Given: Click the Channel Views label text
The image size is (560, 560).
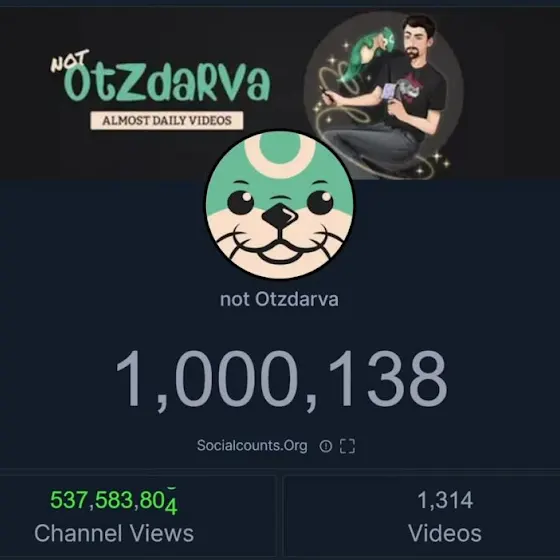Looking at the screenshot, I should [x=114, y=534].
